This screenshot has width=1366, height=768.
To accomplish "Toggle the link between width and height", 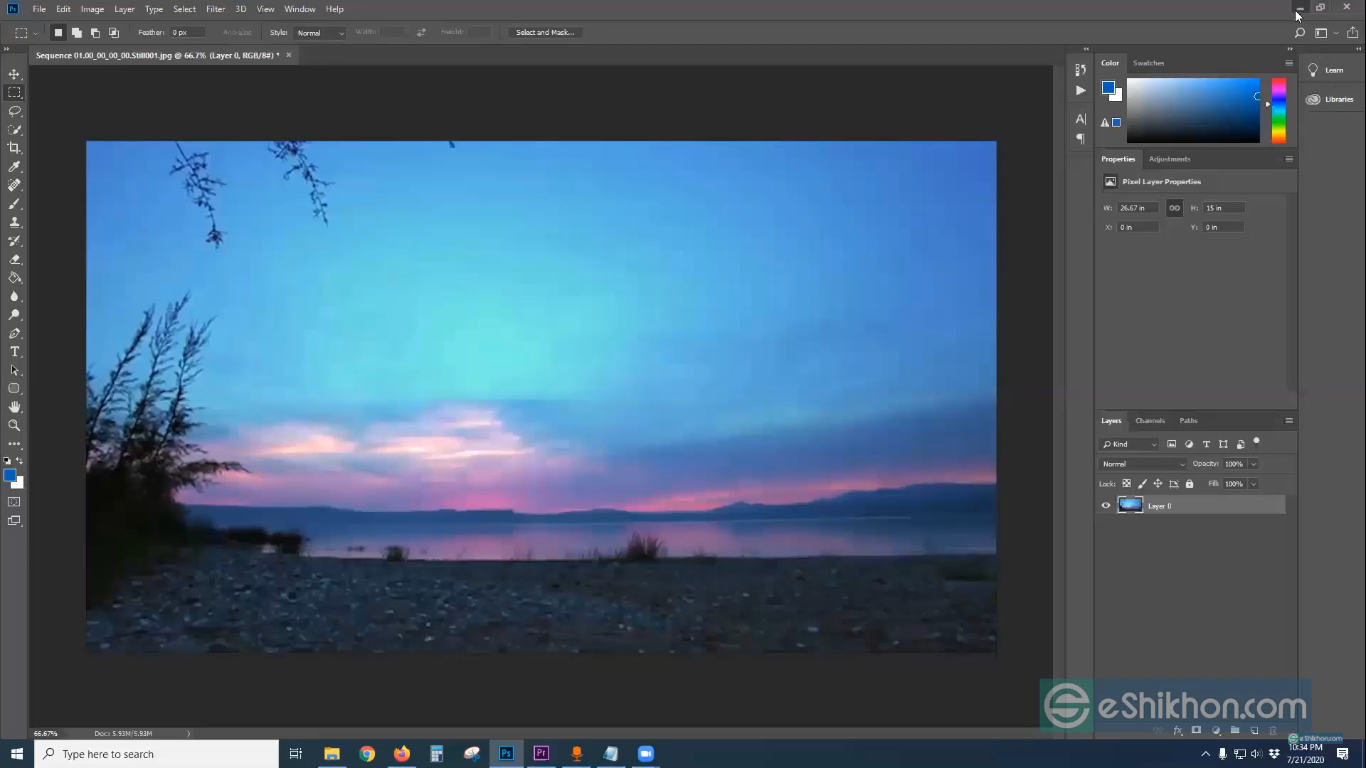I will click(1174, 207).
